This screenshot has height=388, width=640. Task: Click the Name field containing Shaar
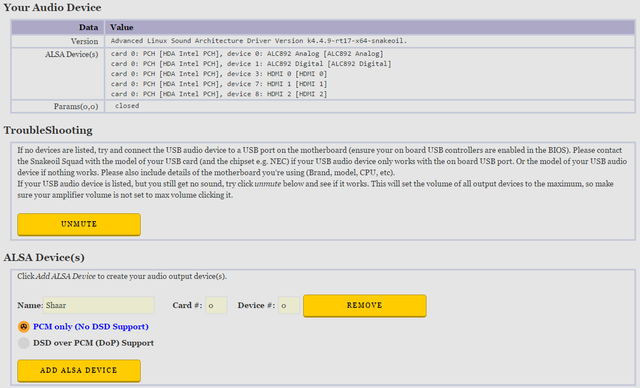point(99,305)
